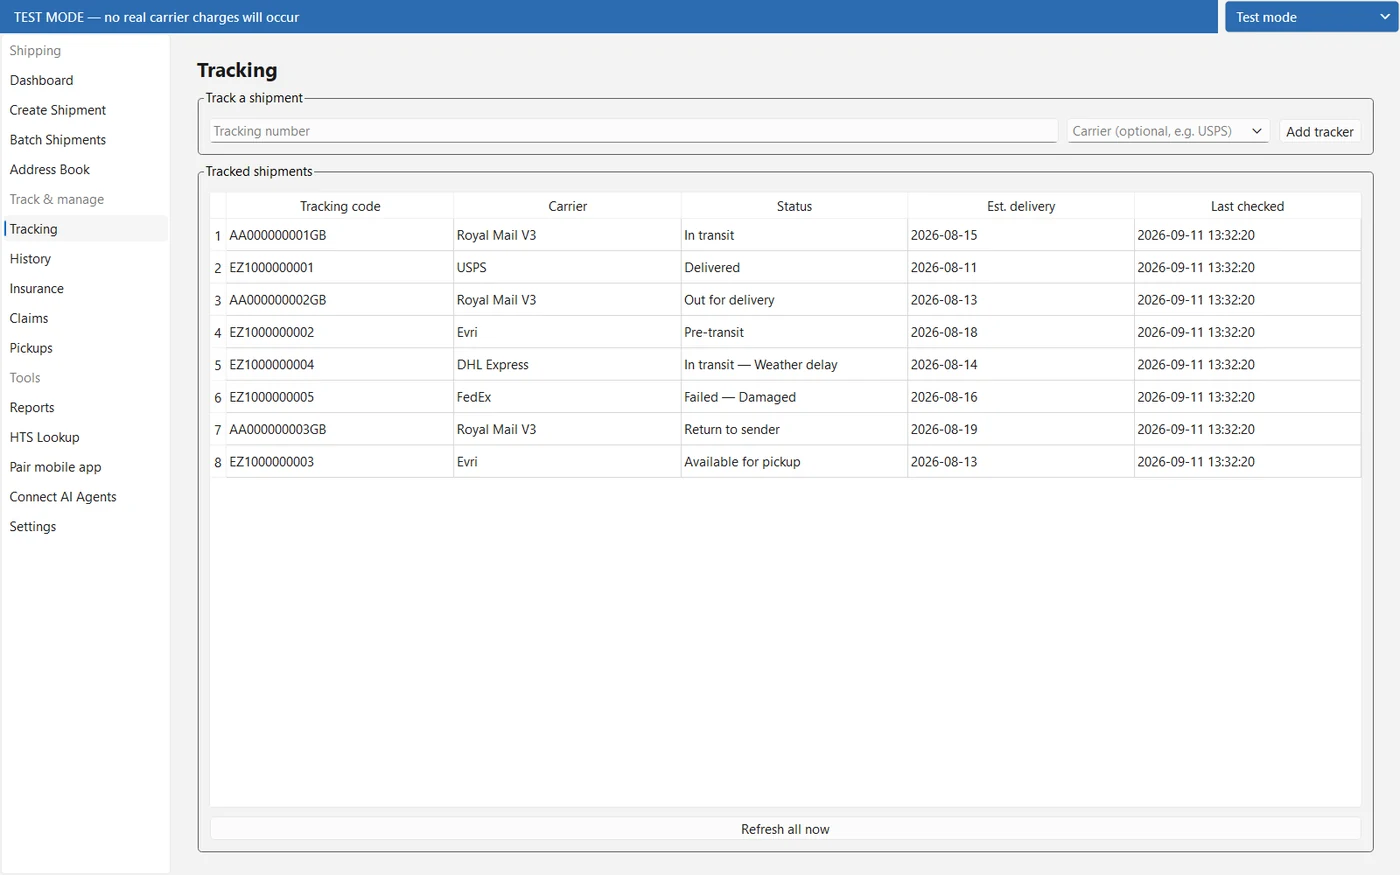Click est. delivery date 2026-08-15
The height and width of the screenshot is (875, 1400).
(1021, 235)
